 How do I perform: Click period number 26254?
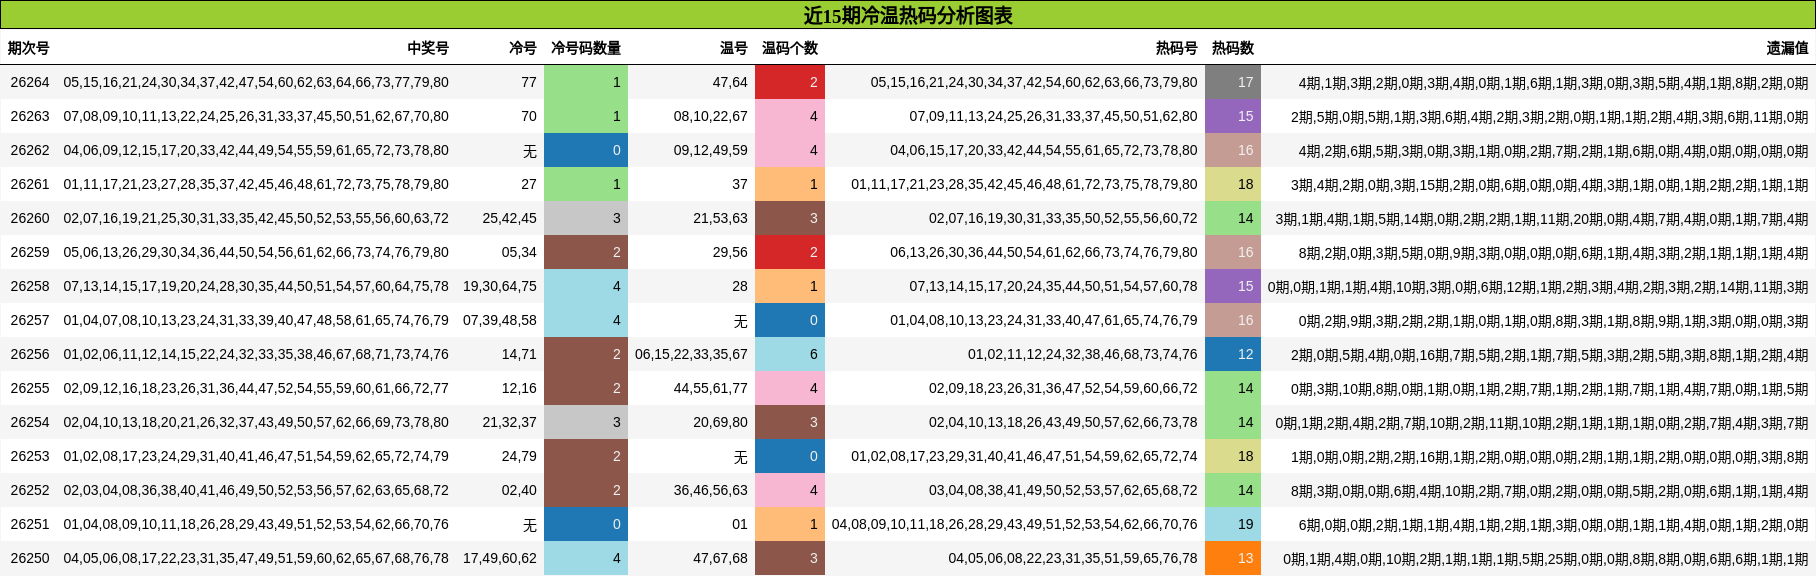[30, 422]
